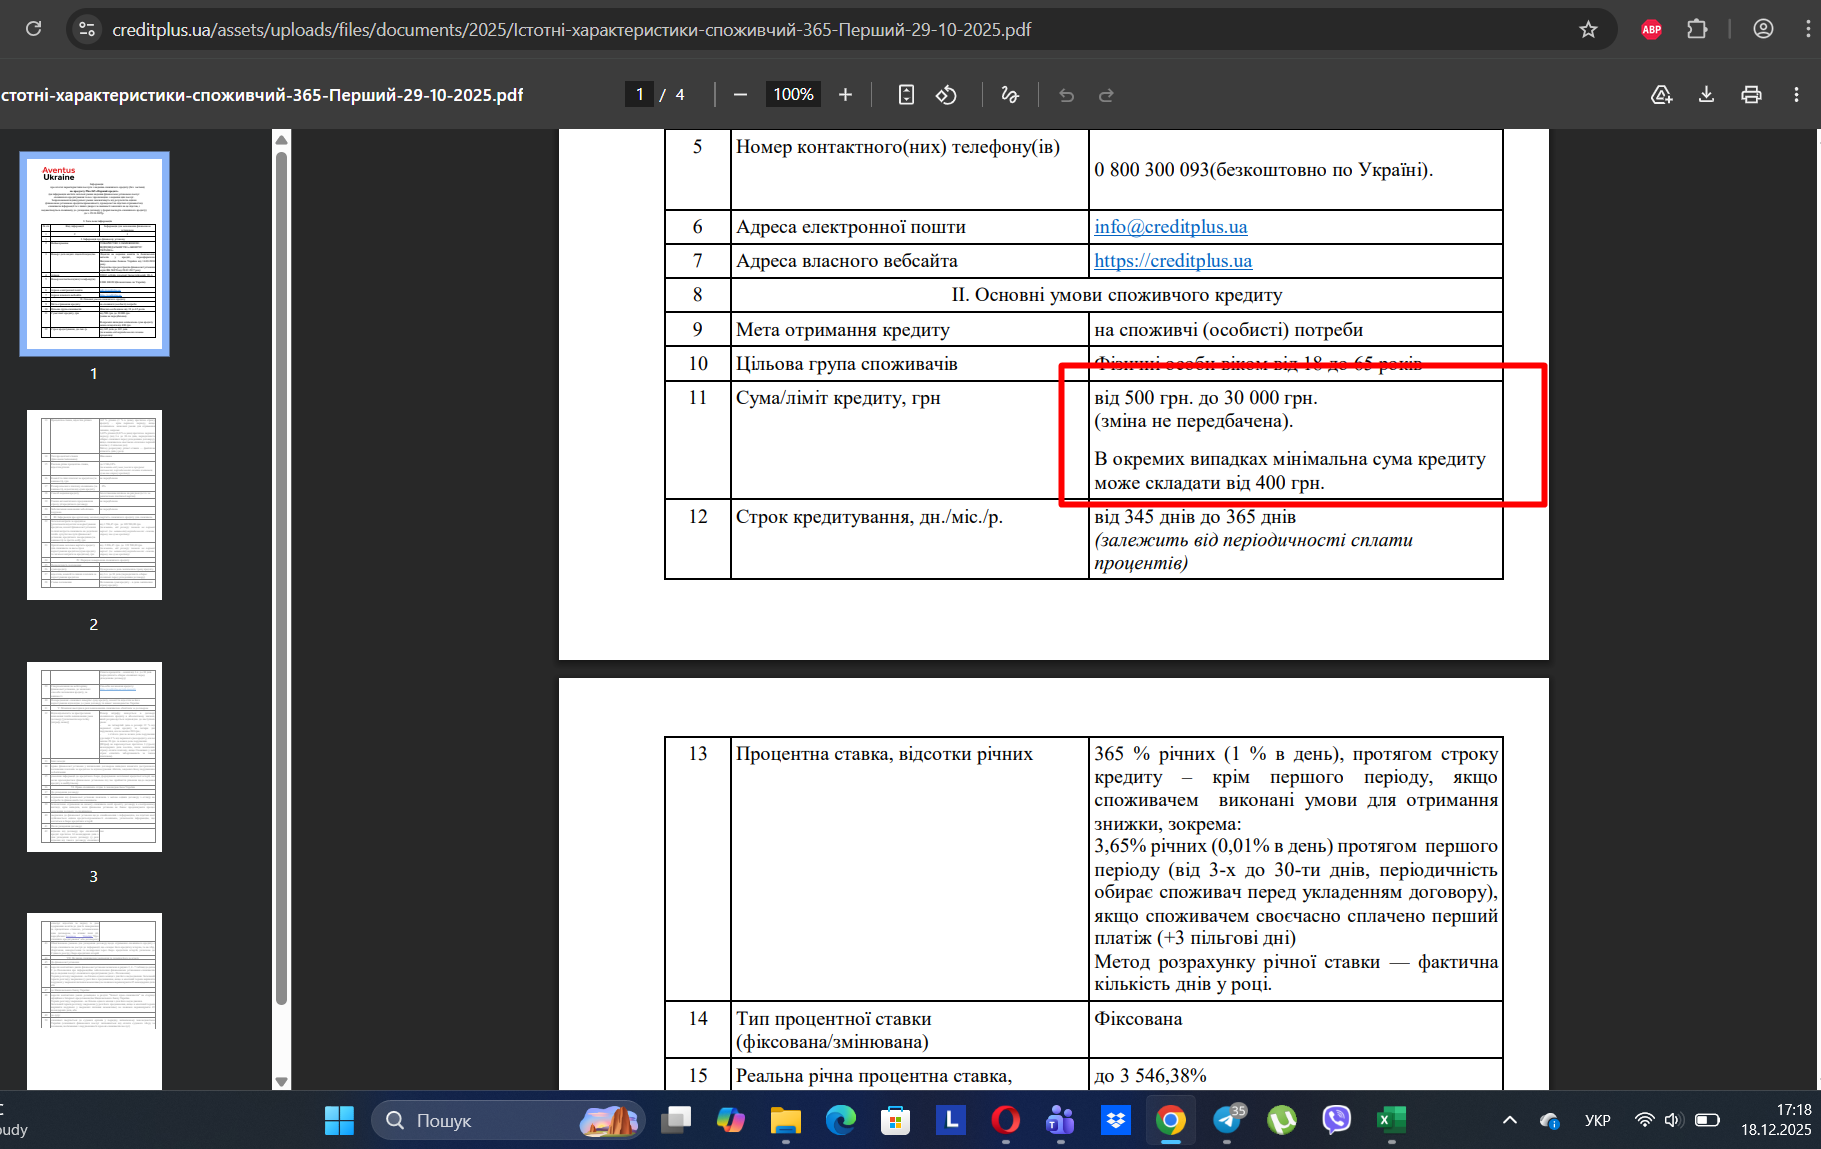The height and width of the screenshot is (1149, 1821).
Task: Open the ABP ad blocker extension
Action: click(x=1651, y=29)
